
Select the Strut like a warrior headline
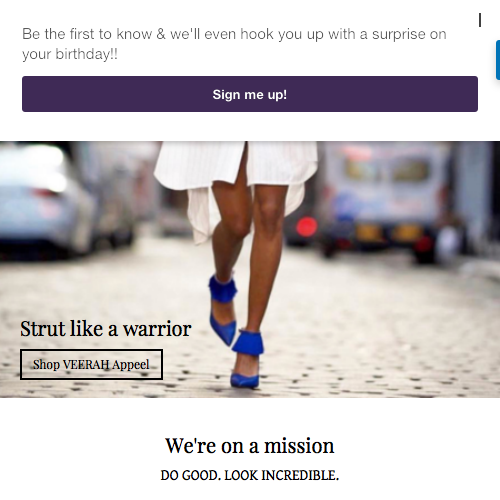[106, 329]
